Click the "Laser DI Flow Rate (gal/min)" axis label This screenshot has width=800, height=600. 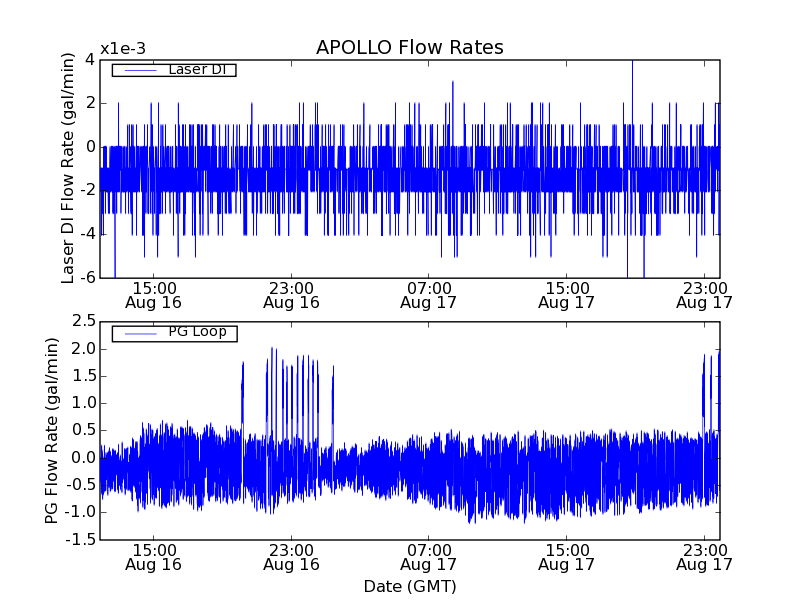pos(67,168)
